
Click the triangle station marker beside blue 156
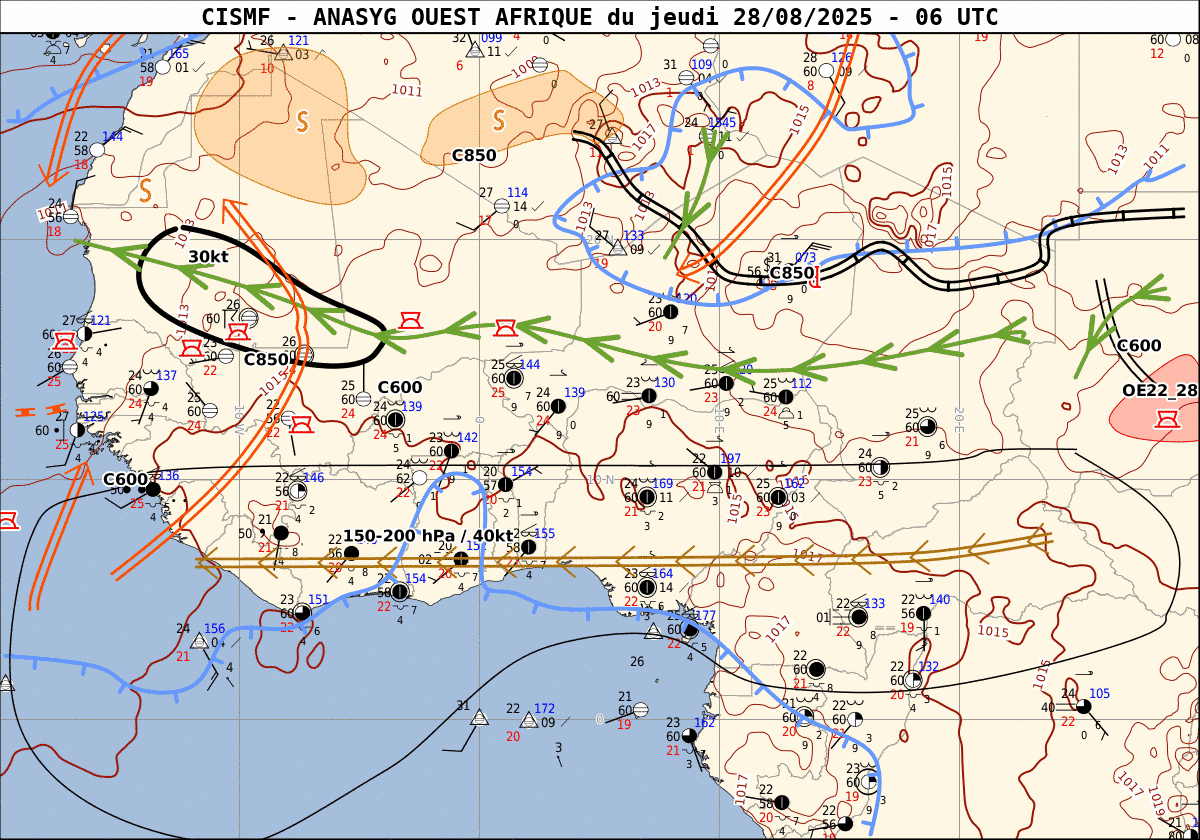[x=199, y=641]
